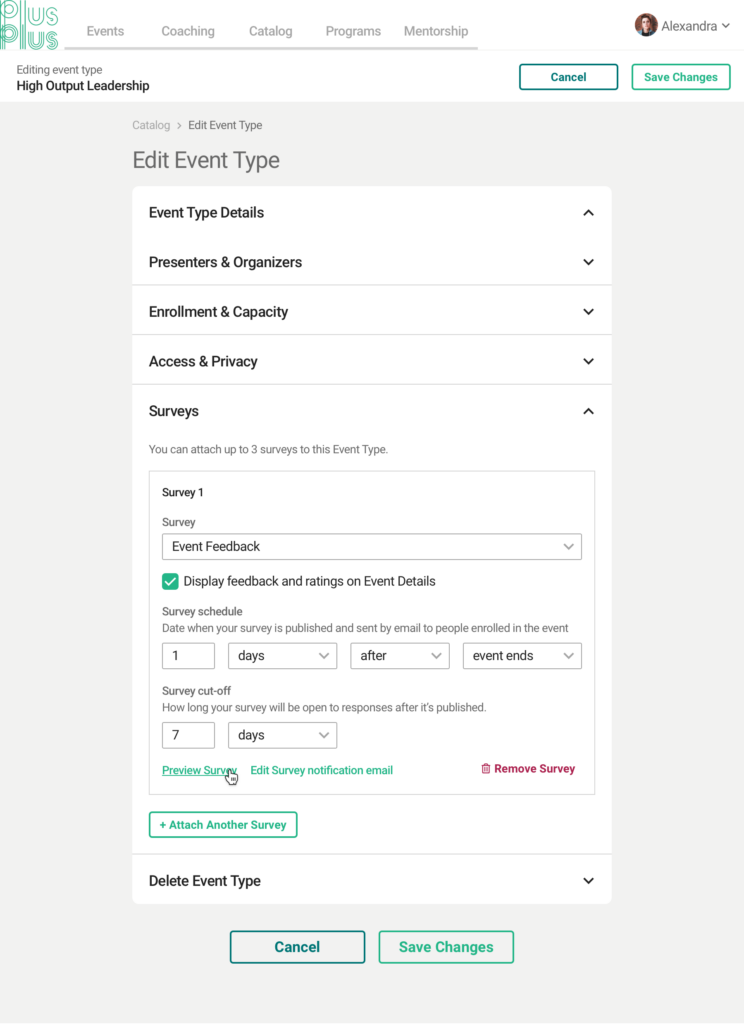Image resolution: width=744 pixels, height=1024 pixels.
Task: Expand Access & Privacy chevron
Action: (588, 362)
